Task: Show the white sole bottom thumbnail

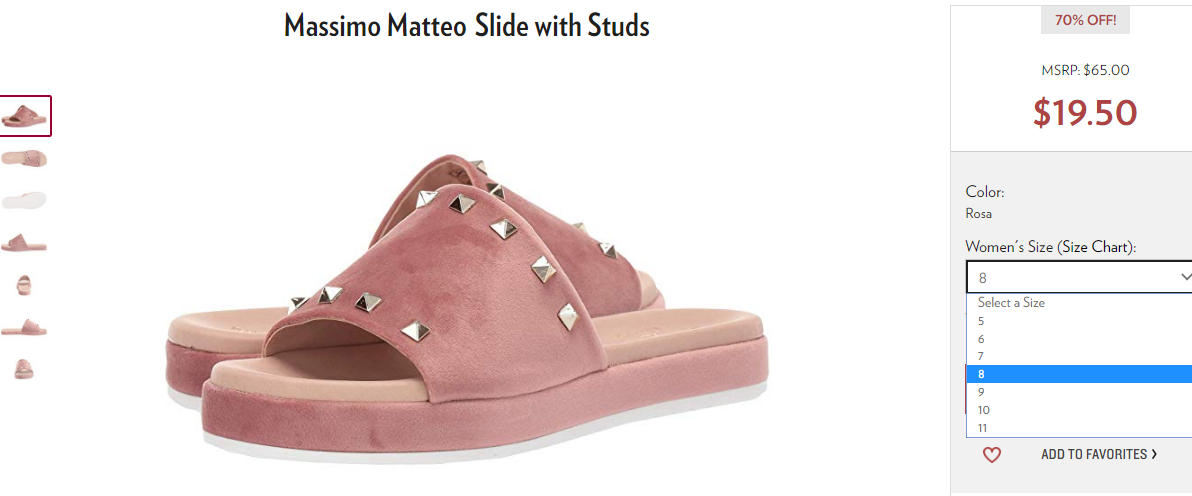Action: click(24, 200)
